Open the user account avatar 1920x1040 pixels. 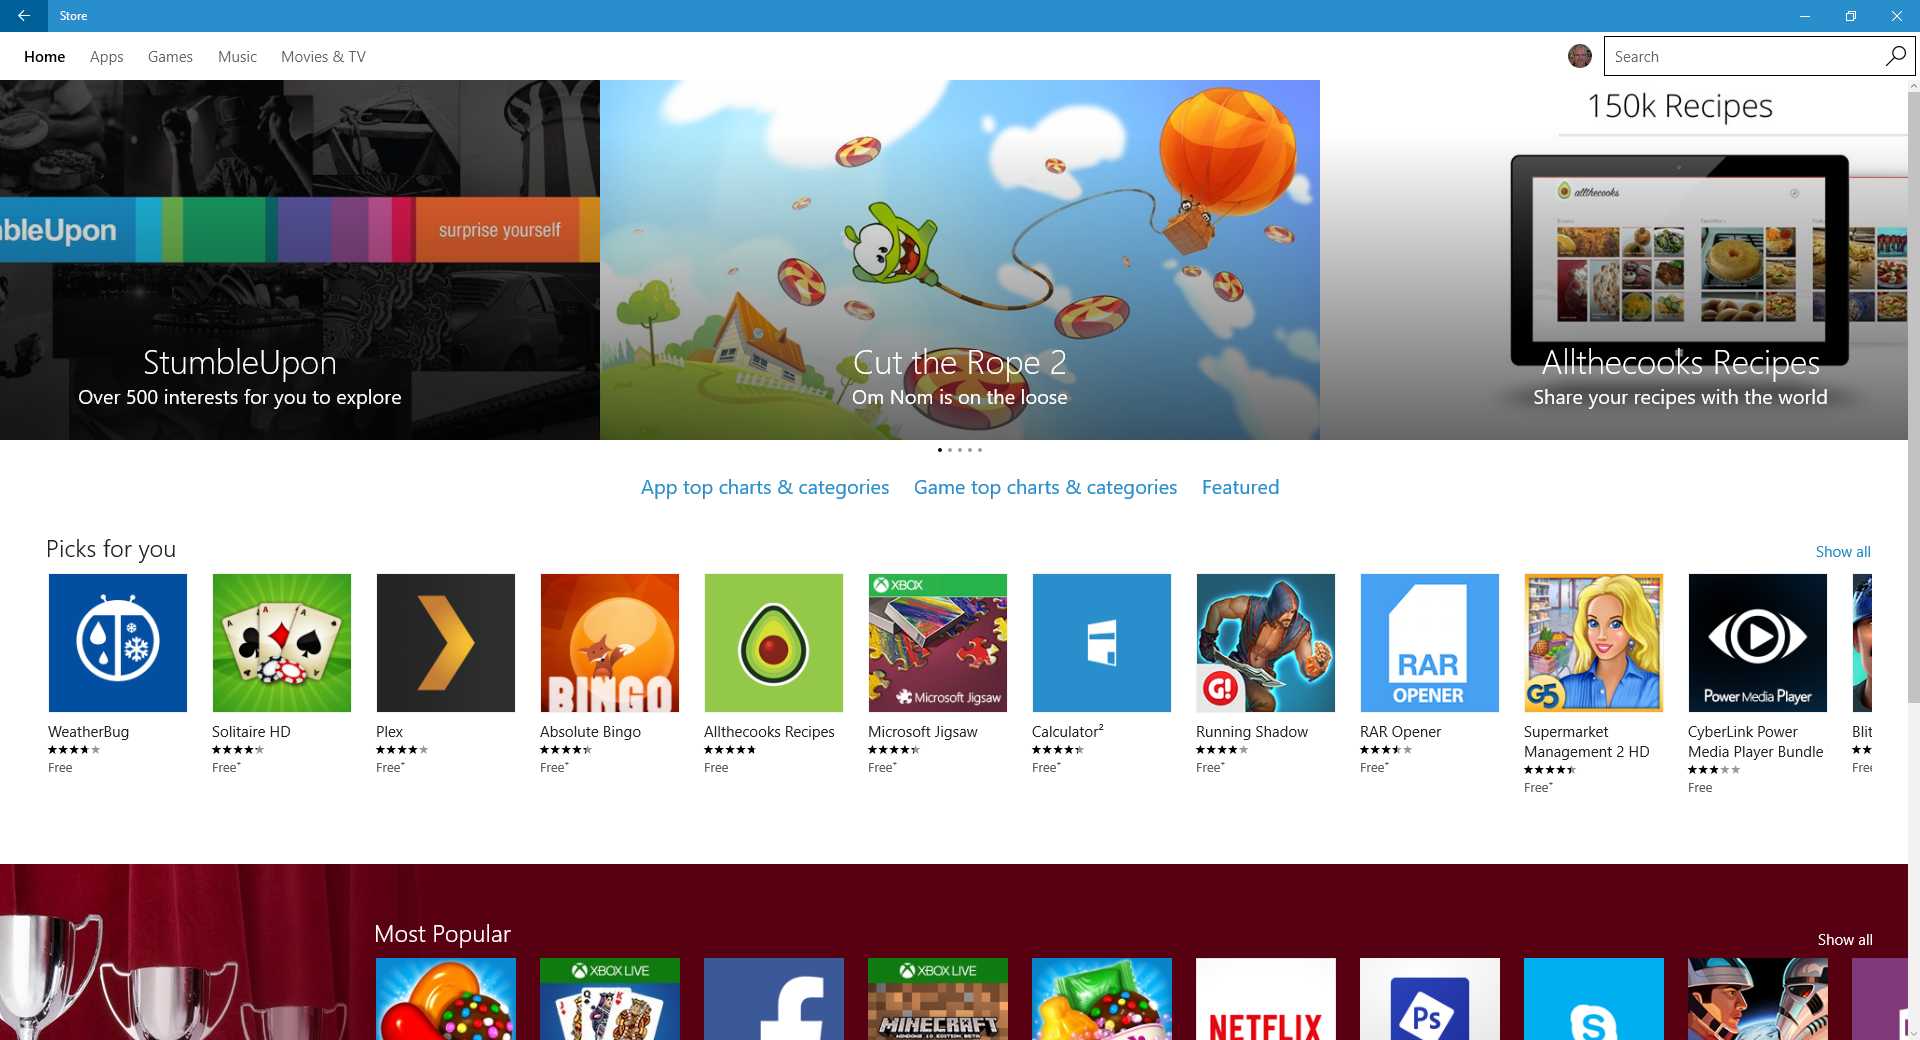(x=1580, y=56)
